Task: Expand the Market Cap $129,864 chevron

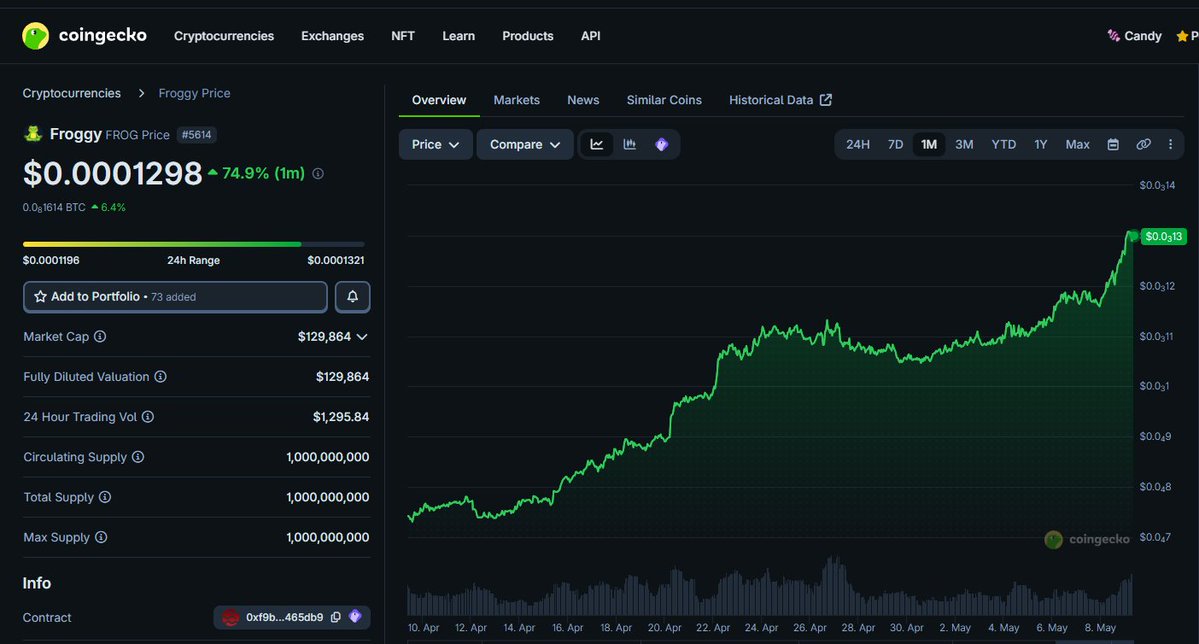Action: pos(362,337)
